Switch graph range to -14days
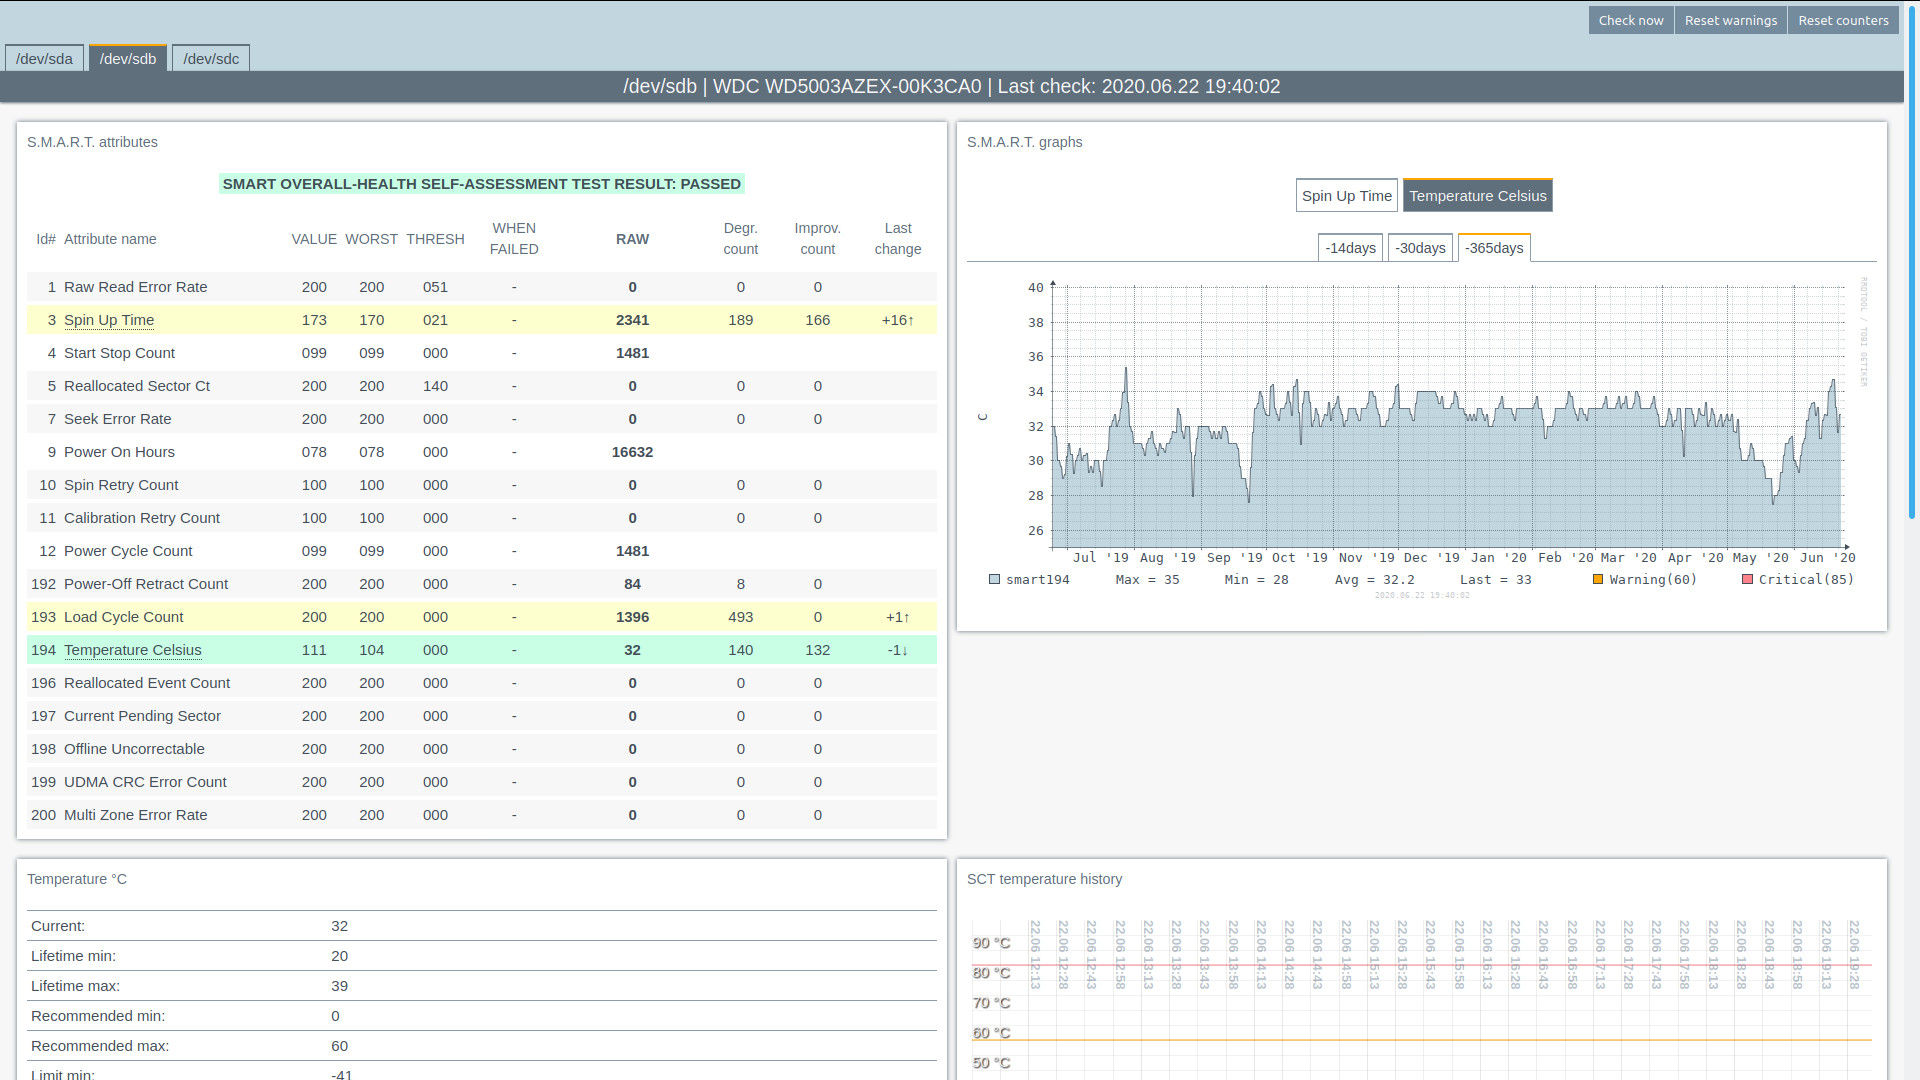Screen dimensions: 1920x1080 (x=1350, y=248)
